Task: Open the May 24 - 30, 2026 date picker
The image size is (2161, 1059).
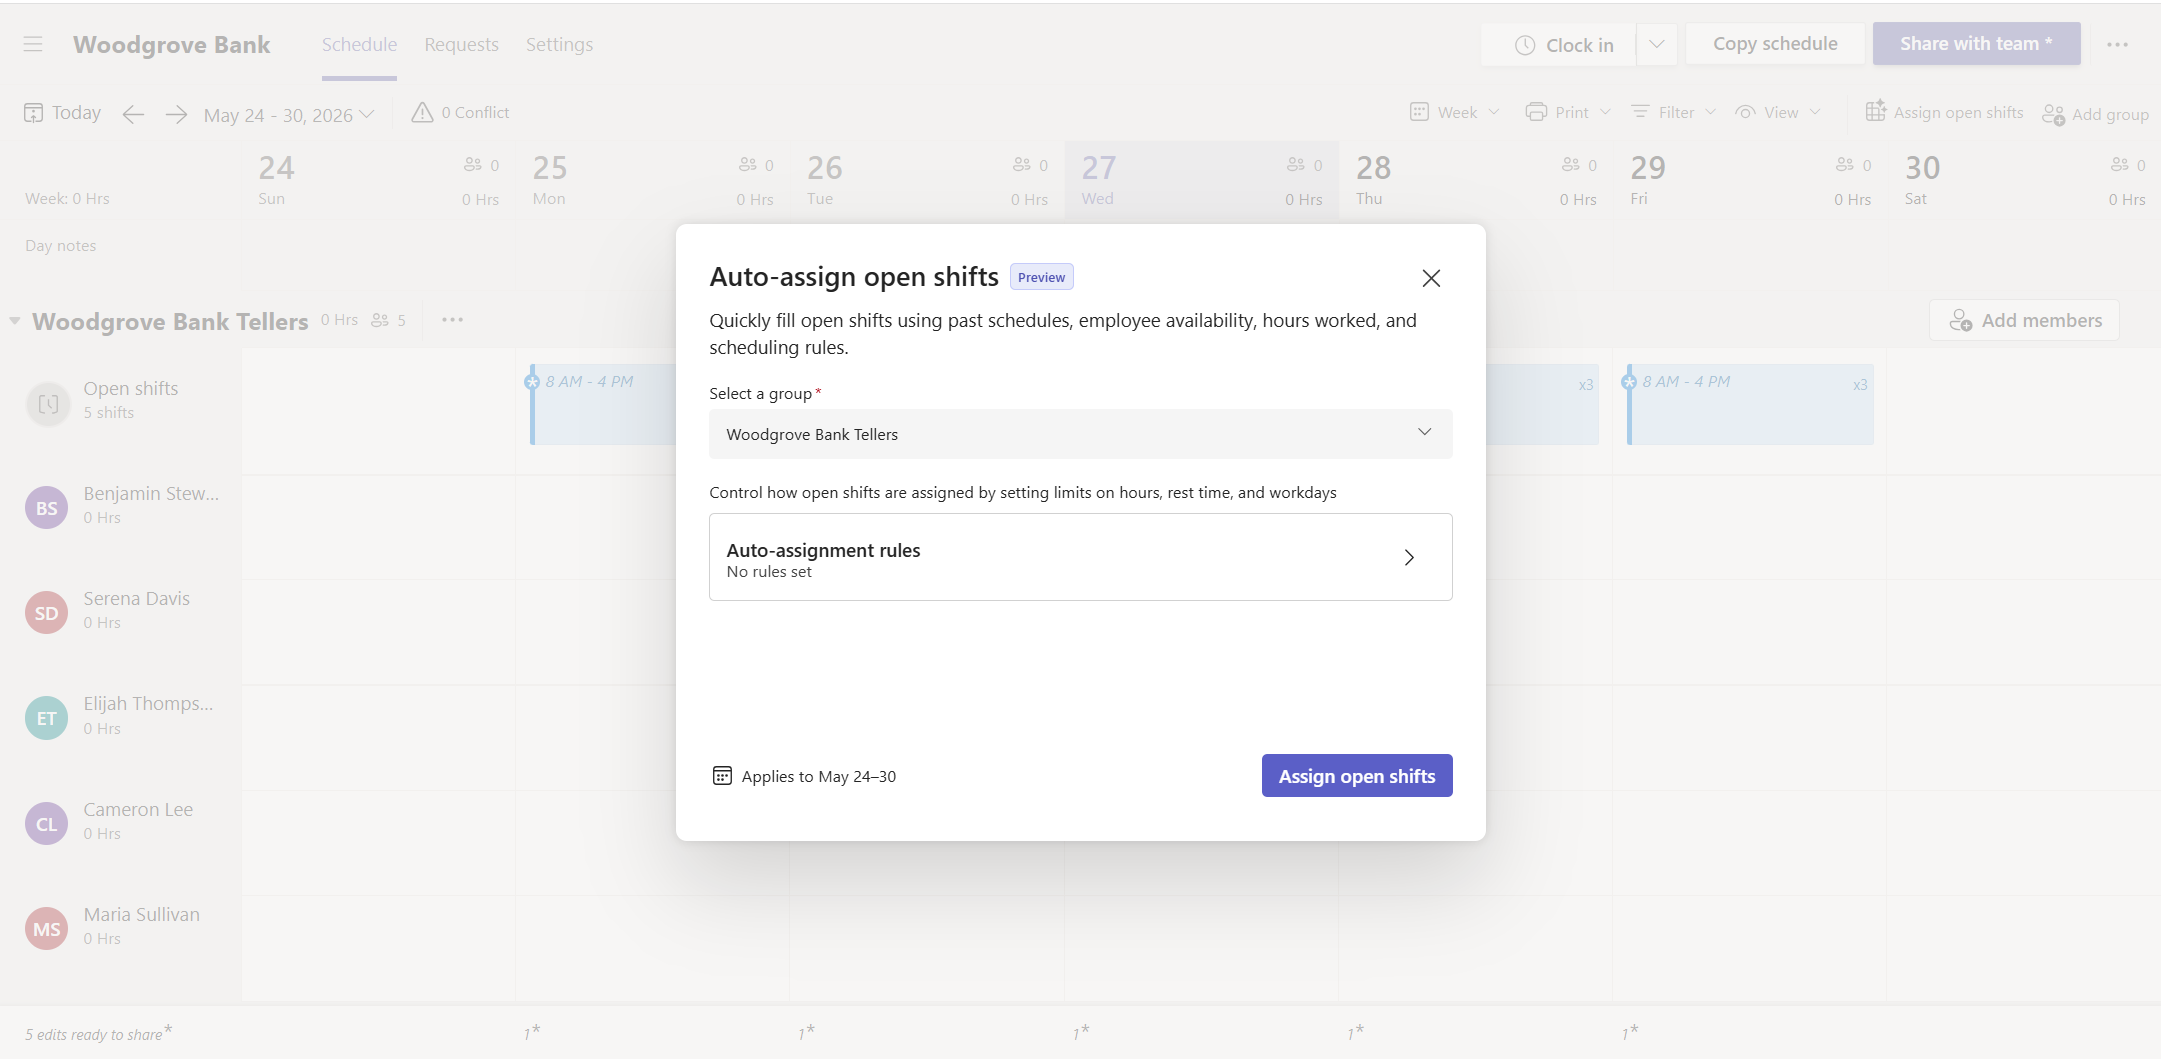Action: pos(289,115)
